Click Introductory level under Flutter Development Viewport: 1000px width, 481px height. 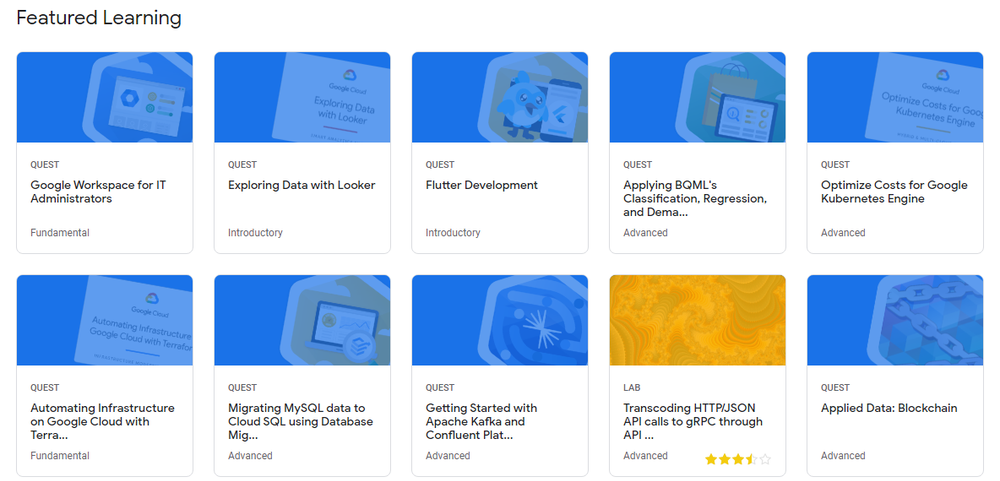tap(453, 233)
